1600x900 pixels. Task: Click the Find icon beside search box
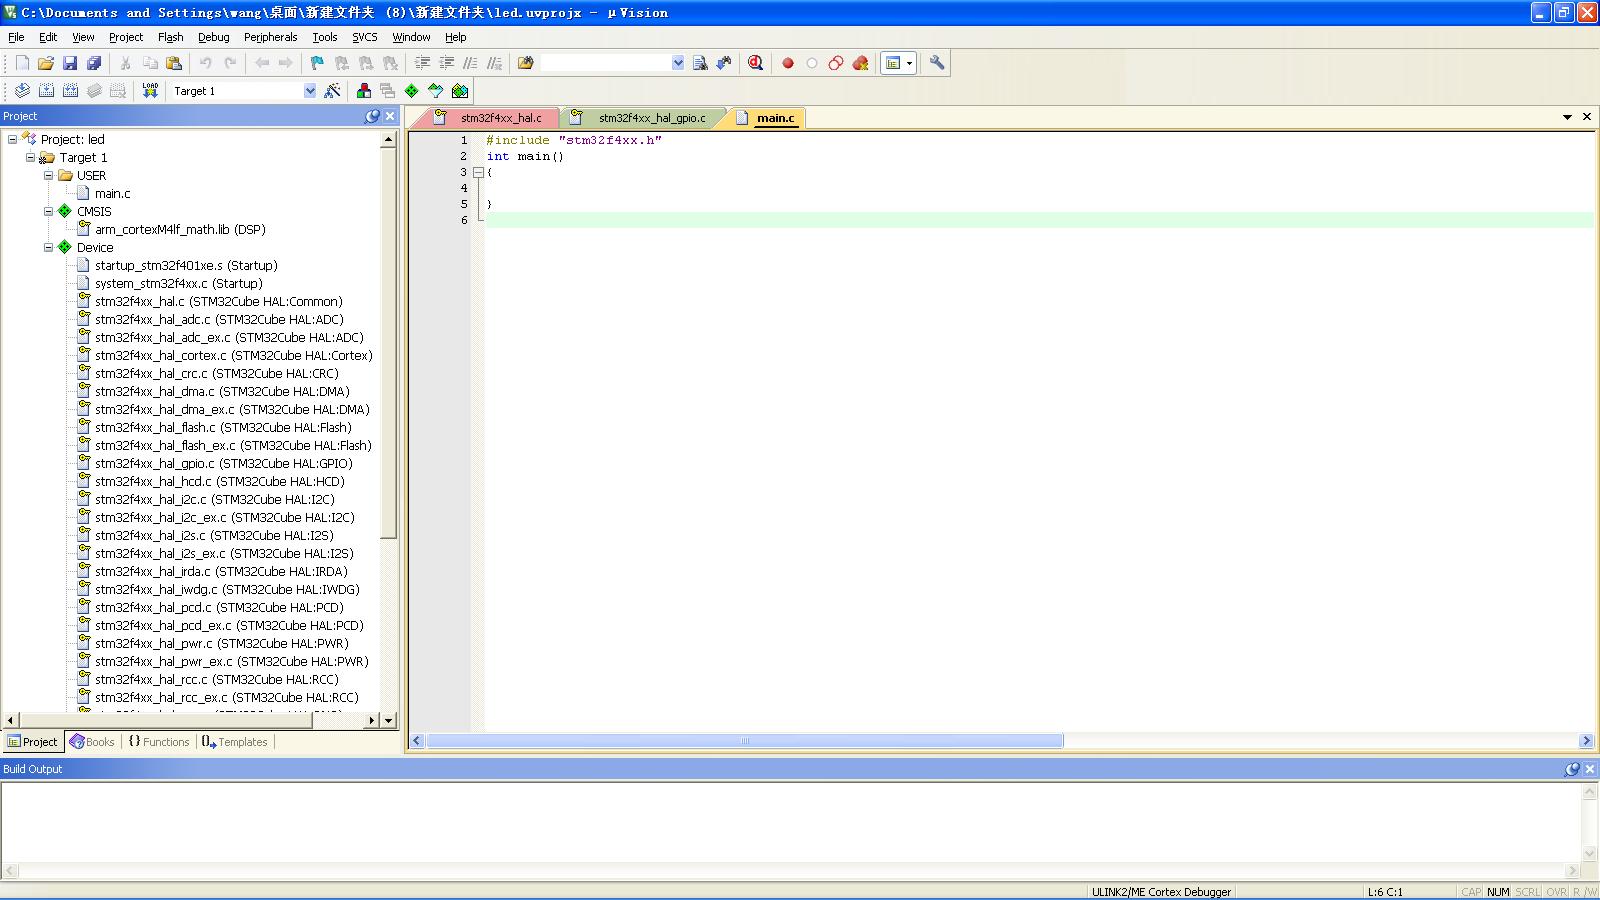click(x=700, y=63)
